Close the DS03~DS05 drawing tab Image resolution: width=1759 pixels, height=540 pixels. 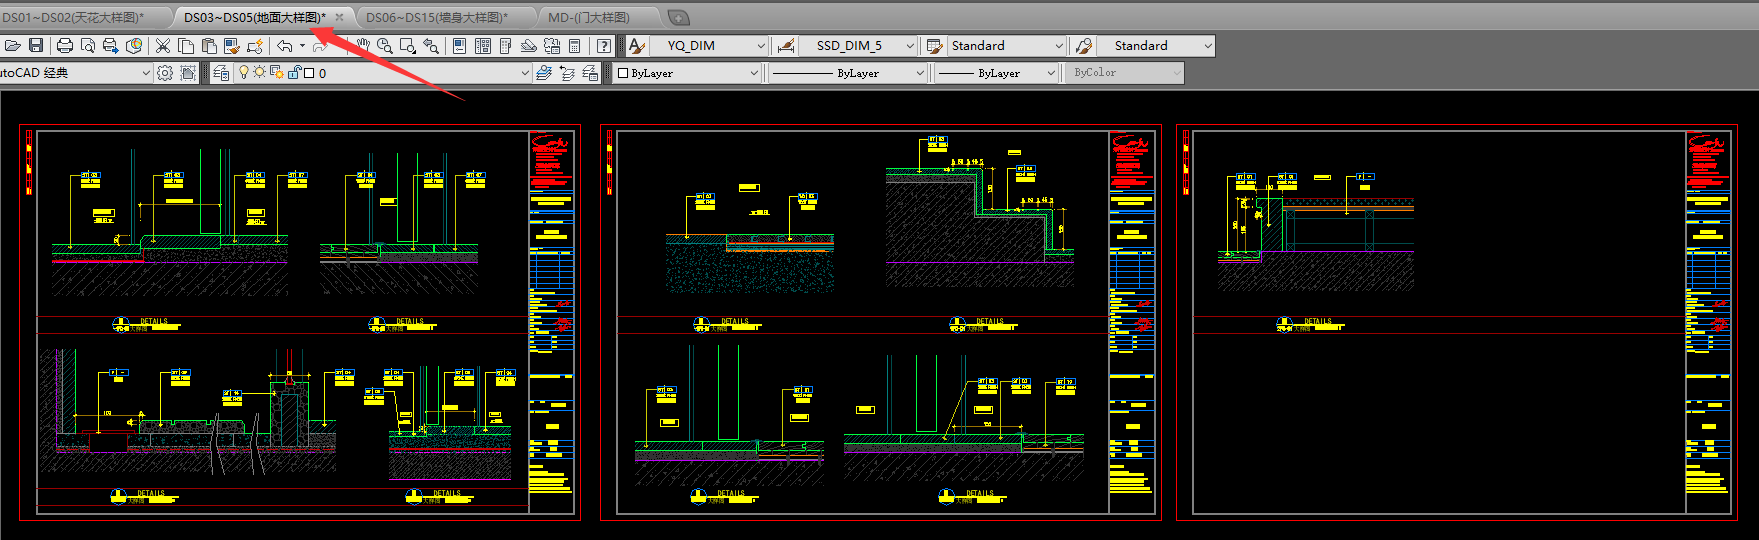339,18
